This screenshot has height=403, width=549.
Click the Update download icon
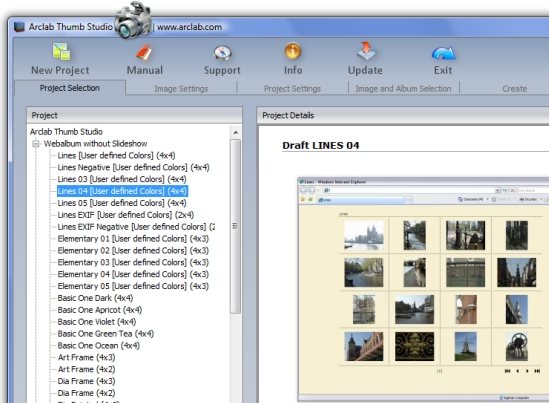[x=366, y=51]
